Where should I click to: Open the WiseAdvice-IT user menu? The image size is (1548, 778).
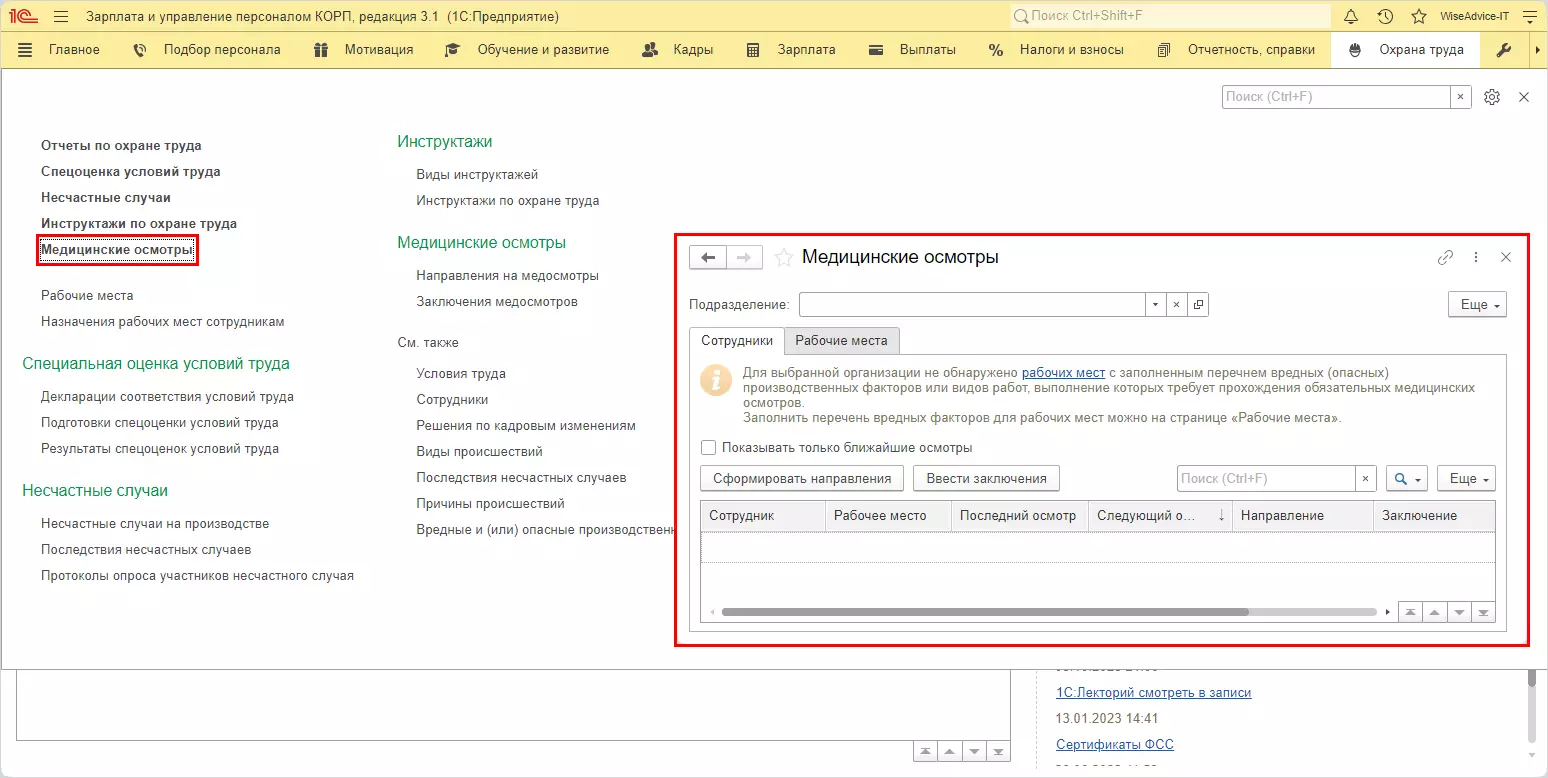pyautogui.click(x=1474, y=17)
